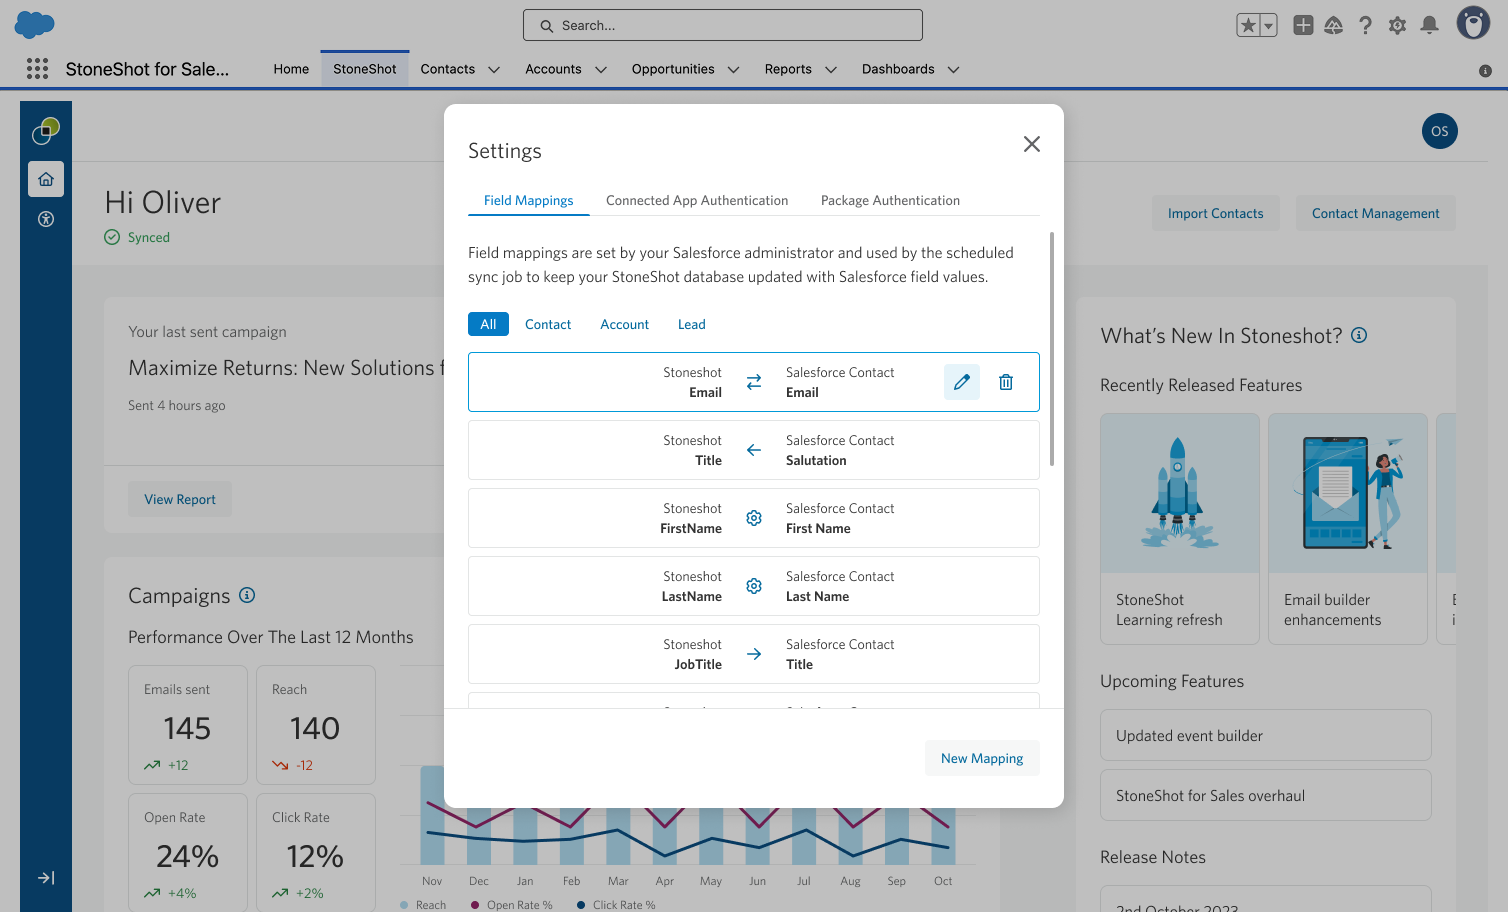Click the gear icon on FirstName mapping

click(x=754, y=518)
